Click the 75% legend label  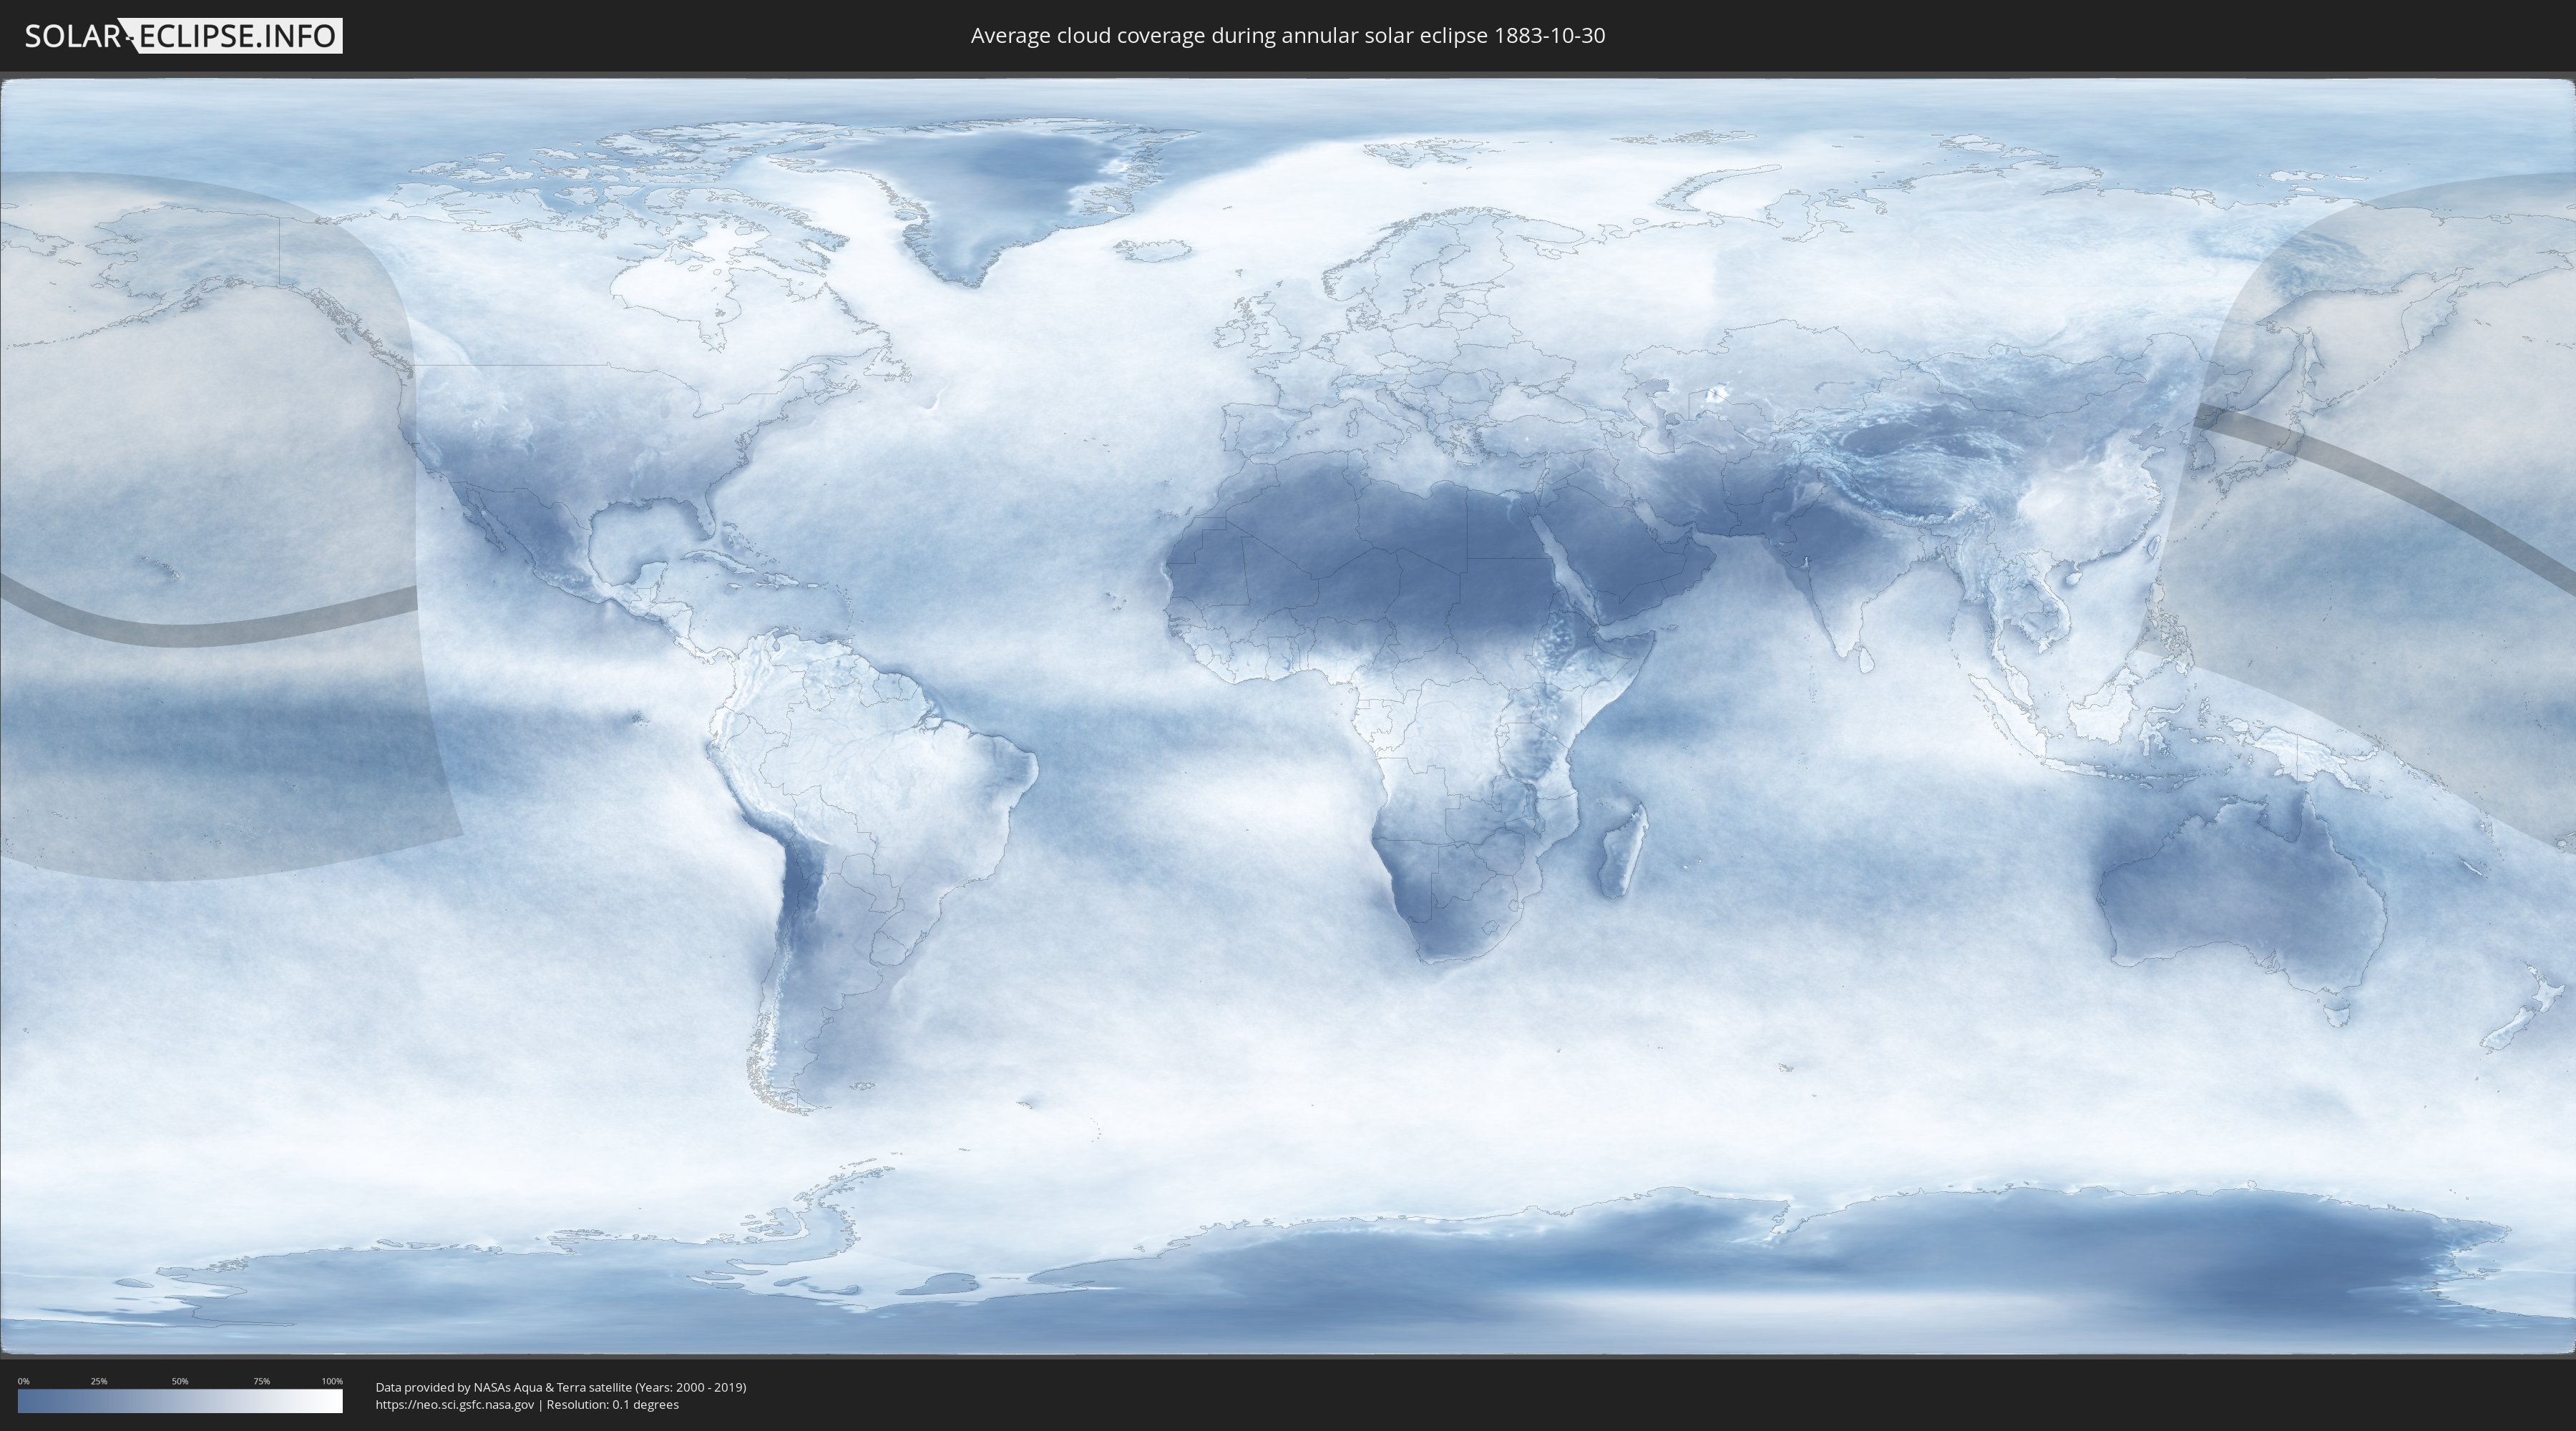coord(261,1381)
